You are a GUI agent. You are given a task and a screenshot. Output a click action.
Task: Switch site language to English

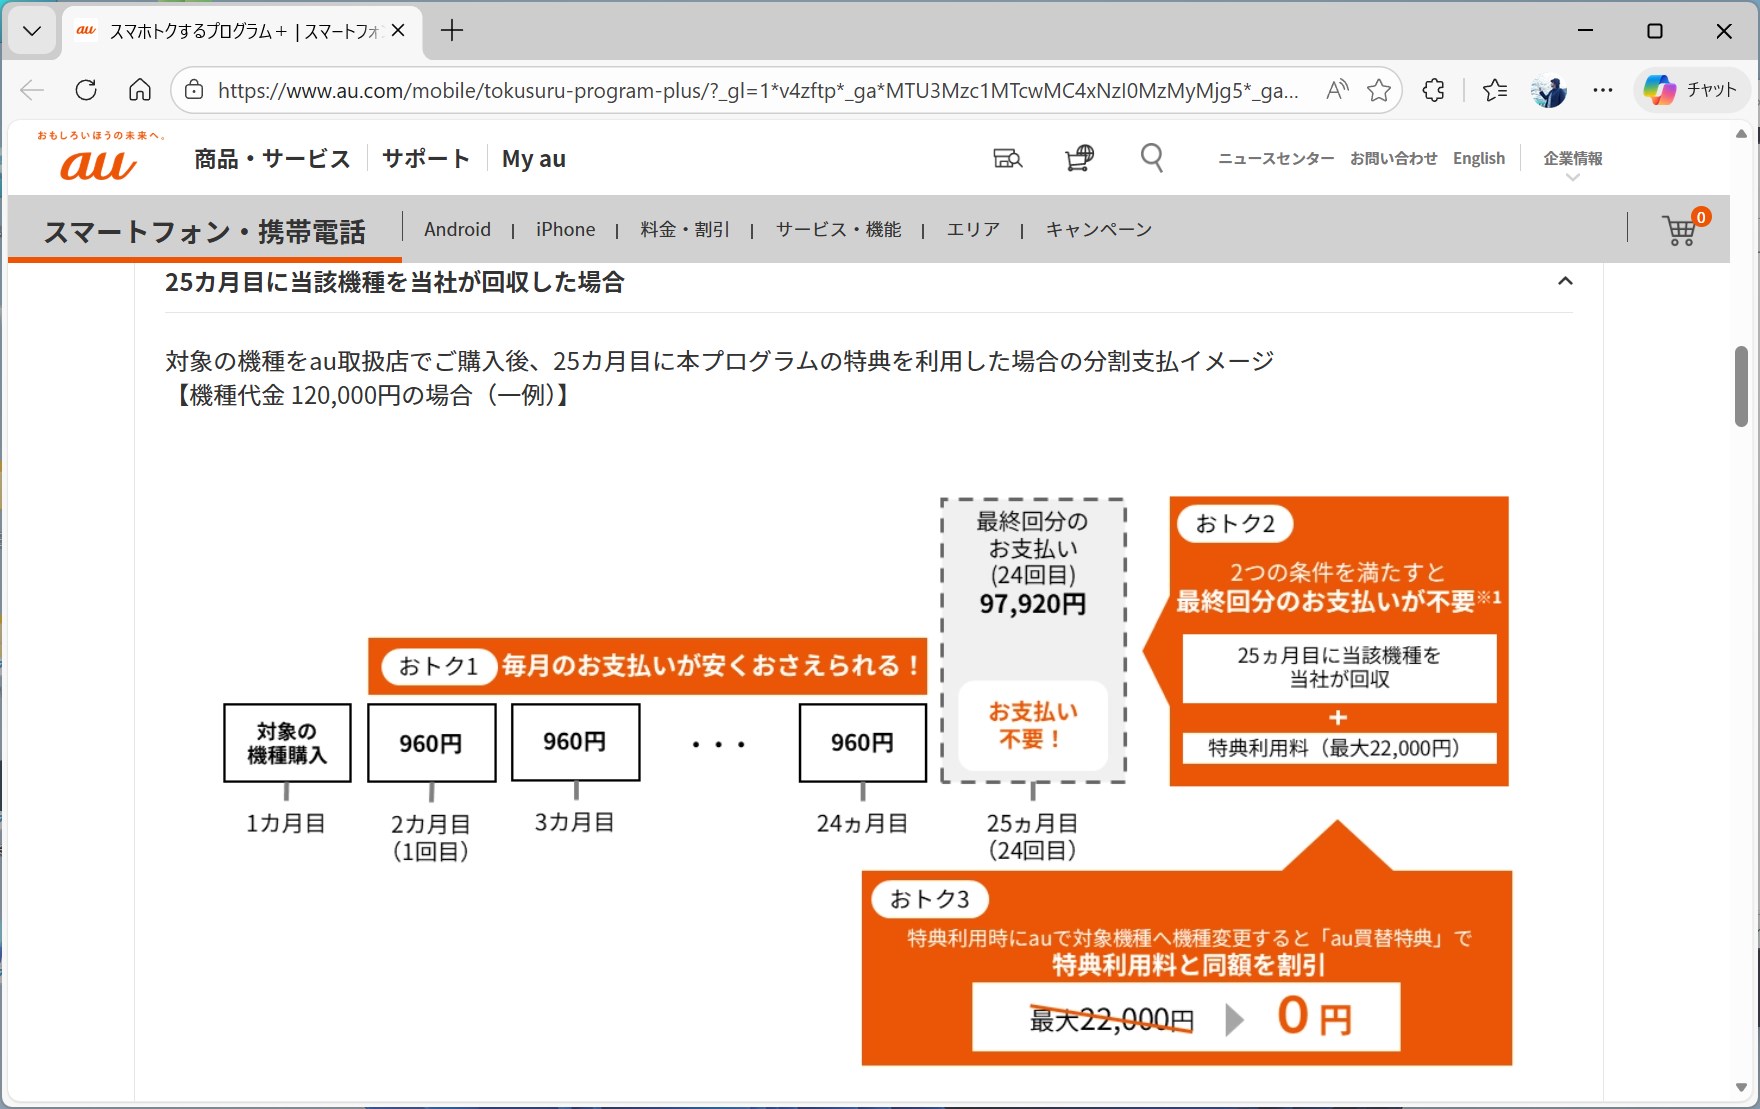[x=1479, y=158]
